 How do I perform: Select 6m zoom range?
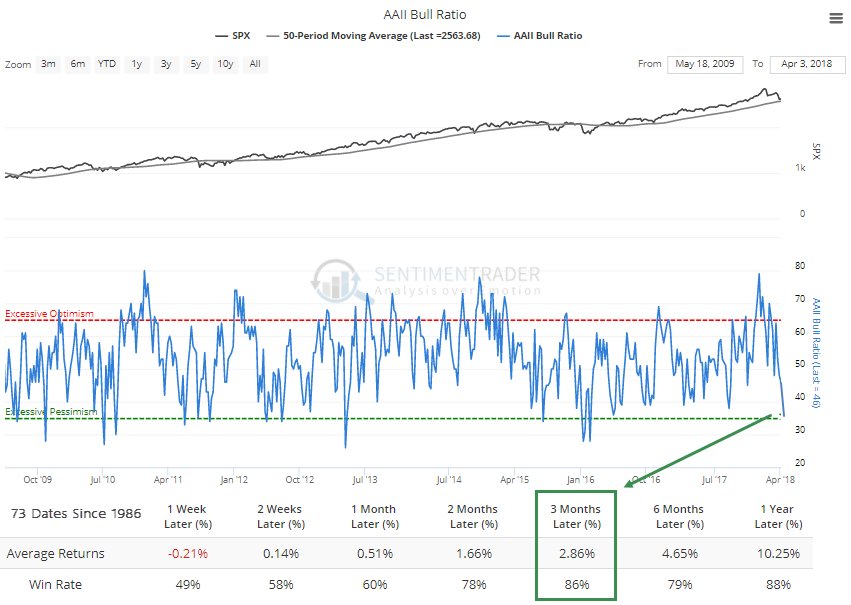pos(78,64)
